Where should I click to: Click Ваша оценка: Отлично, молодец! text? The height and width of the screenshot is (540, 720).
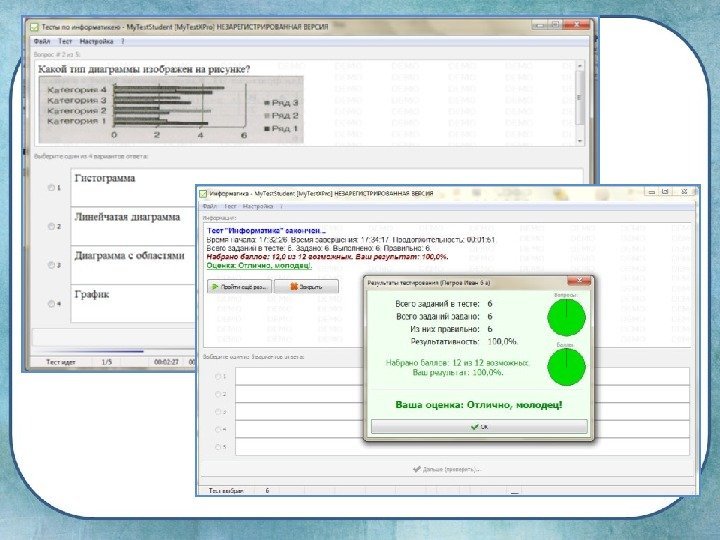479,405
